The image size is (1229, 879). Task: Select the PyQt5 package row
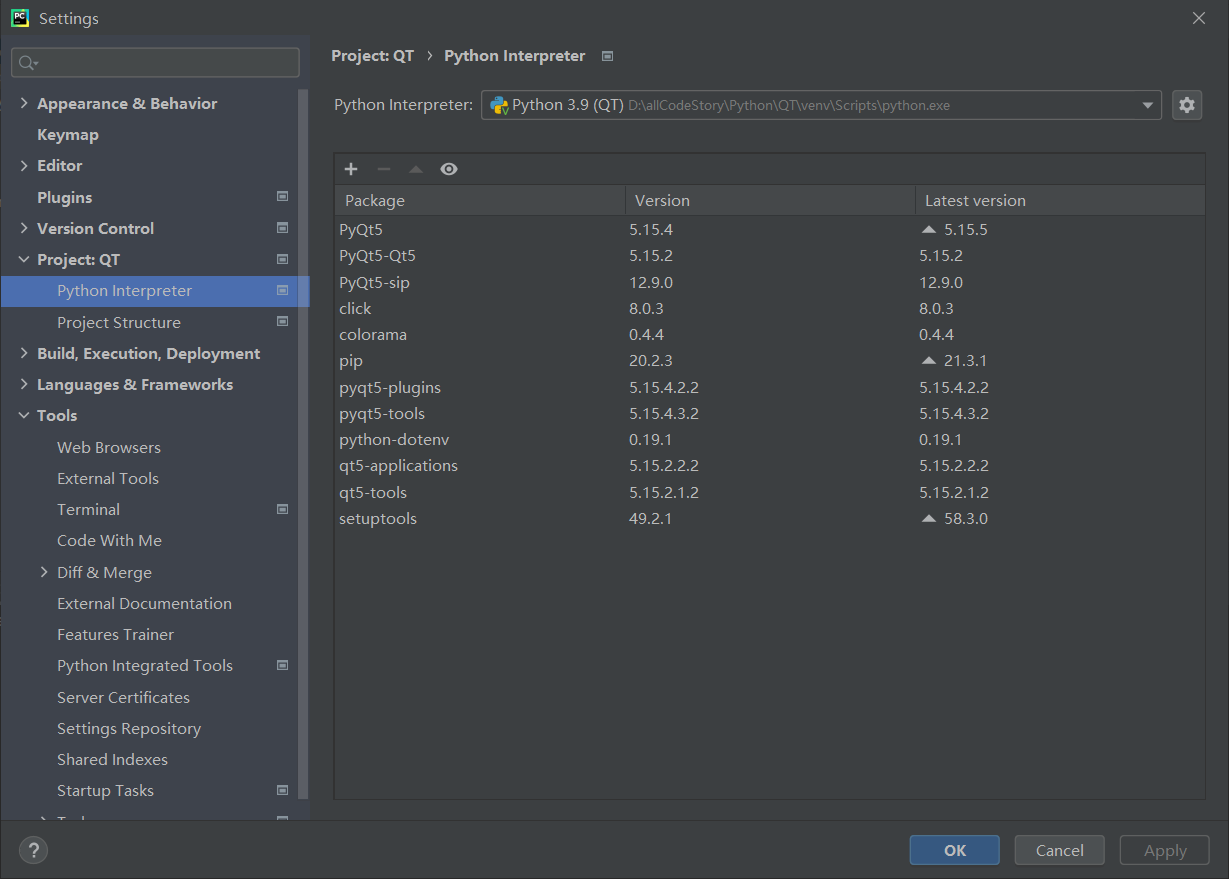click(770, 229)
